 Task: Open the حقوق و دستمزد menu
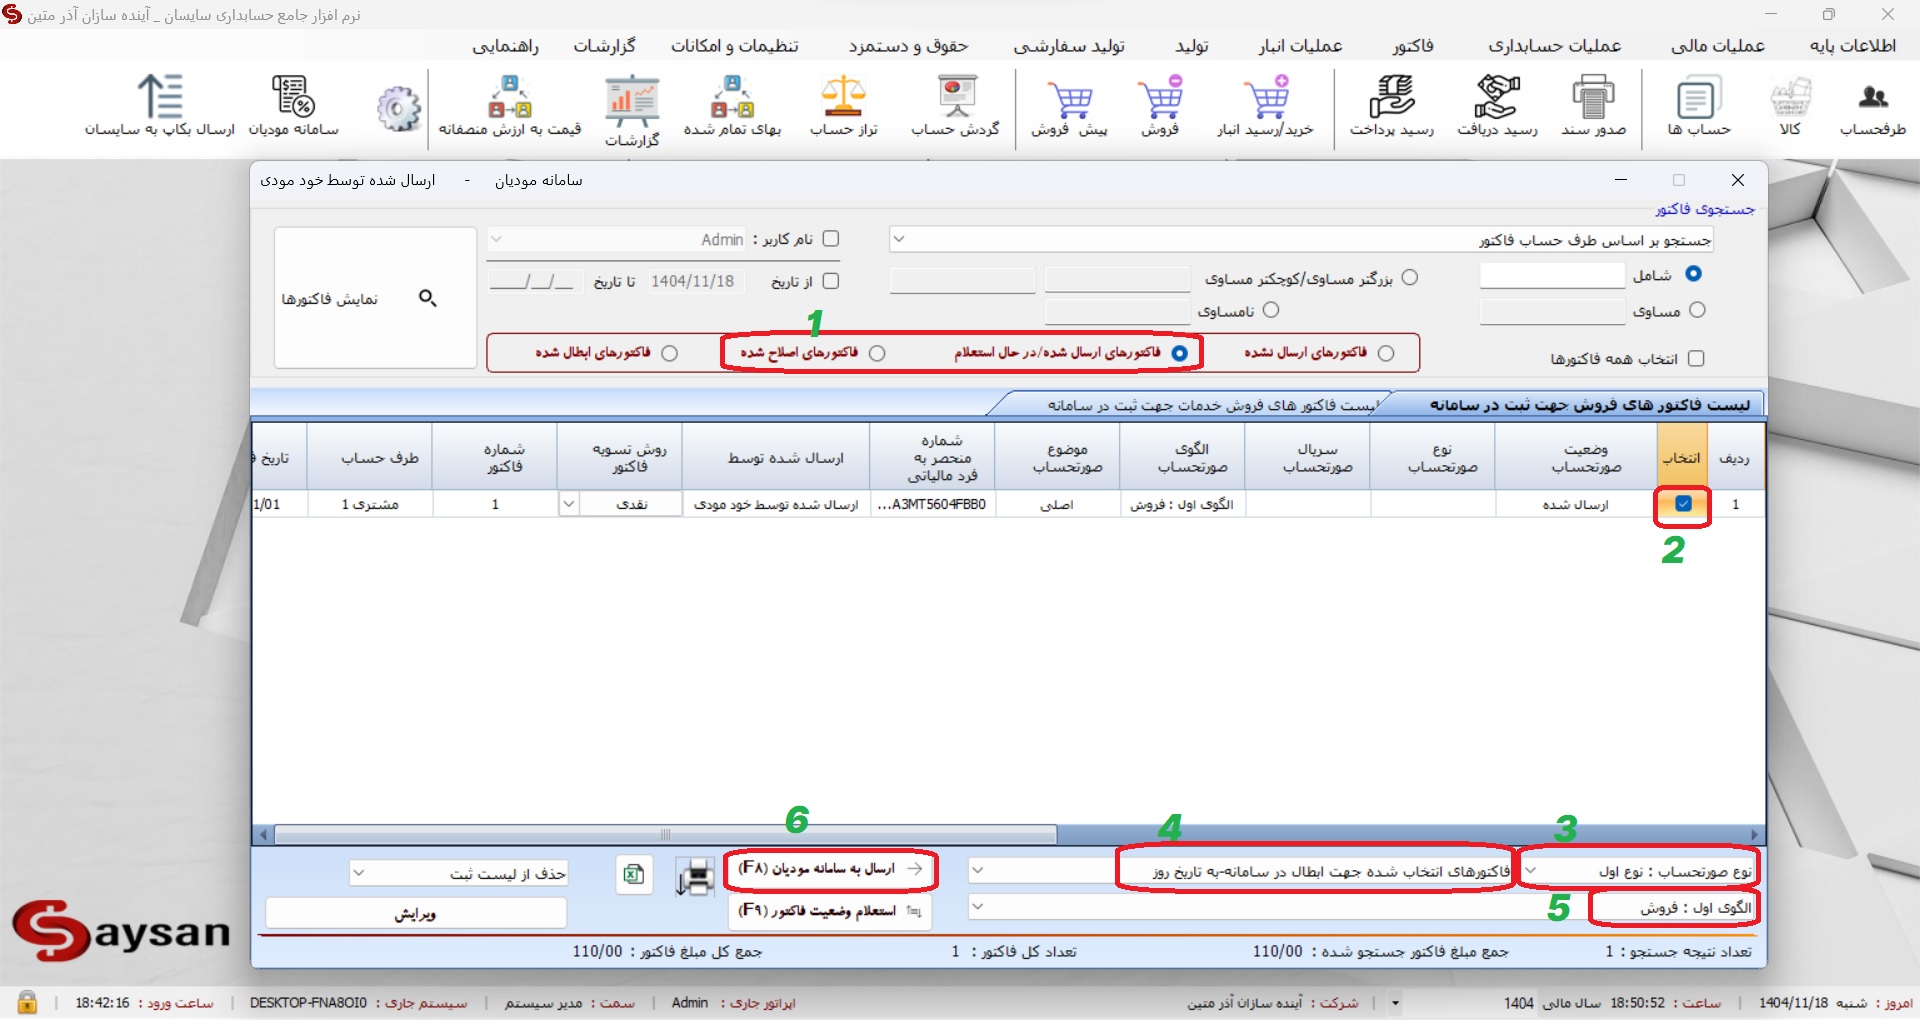point(908,46)
